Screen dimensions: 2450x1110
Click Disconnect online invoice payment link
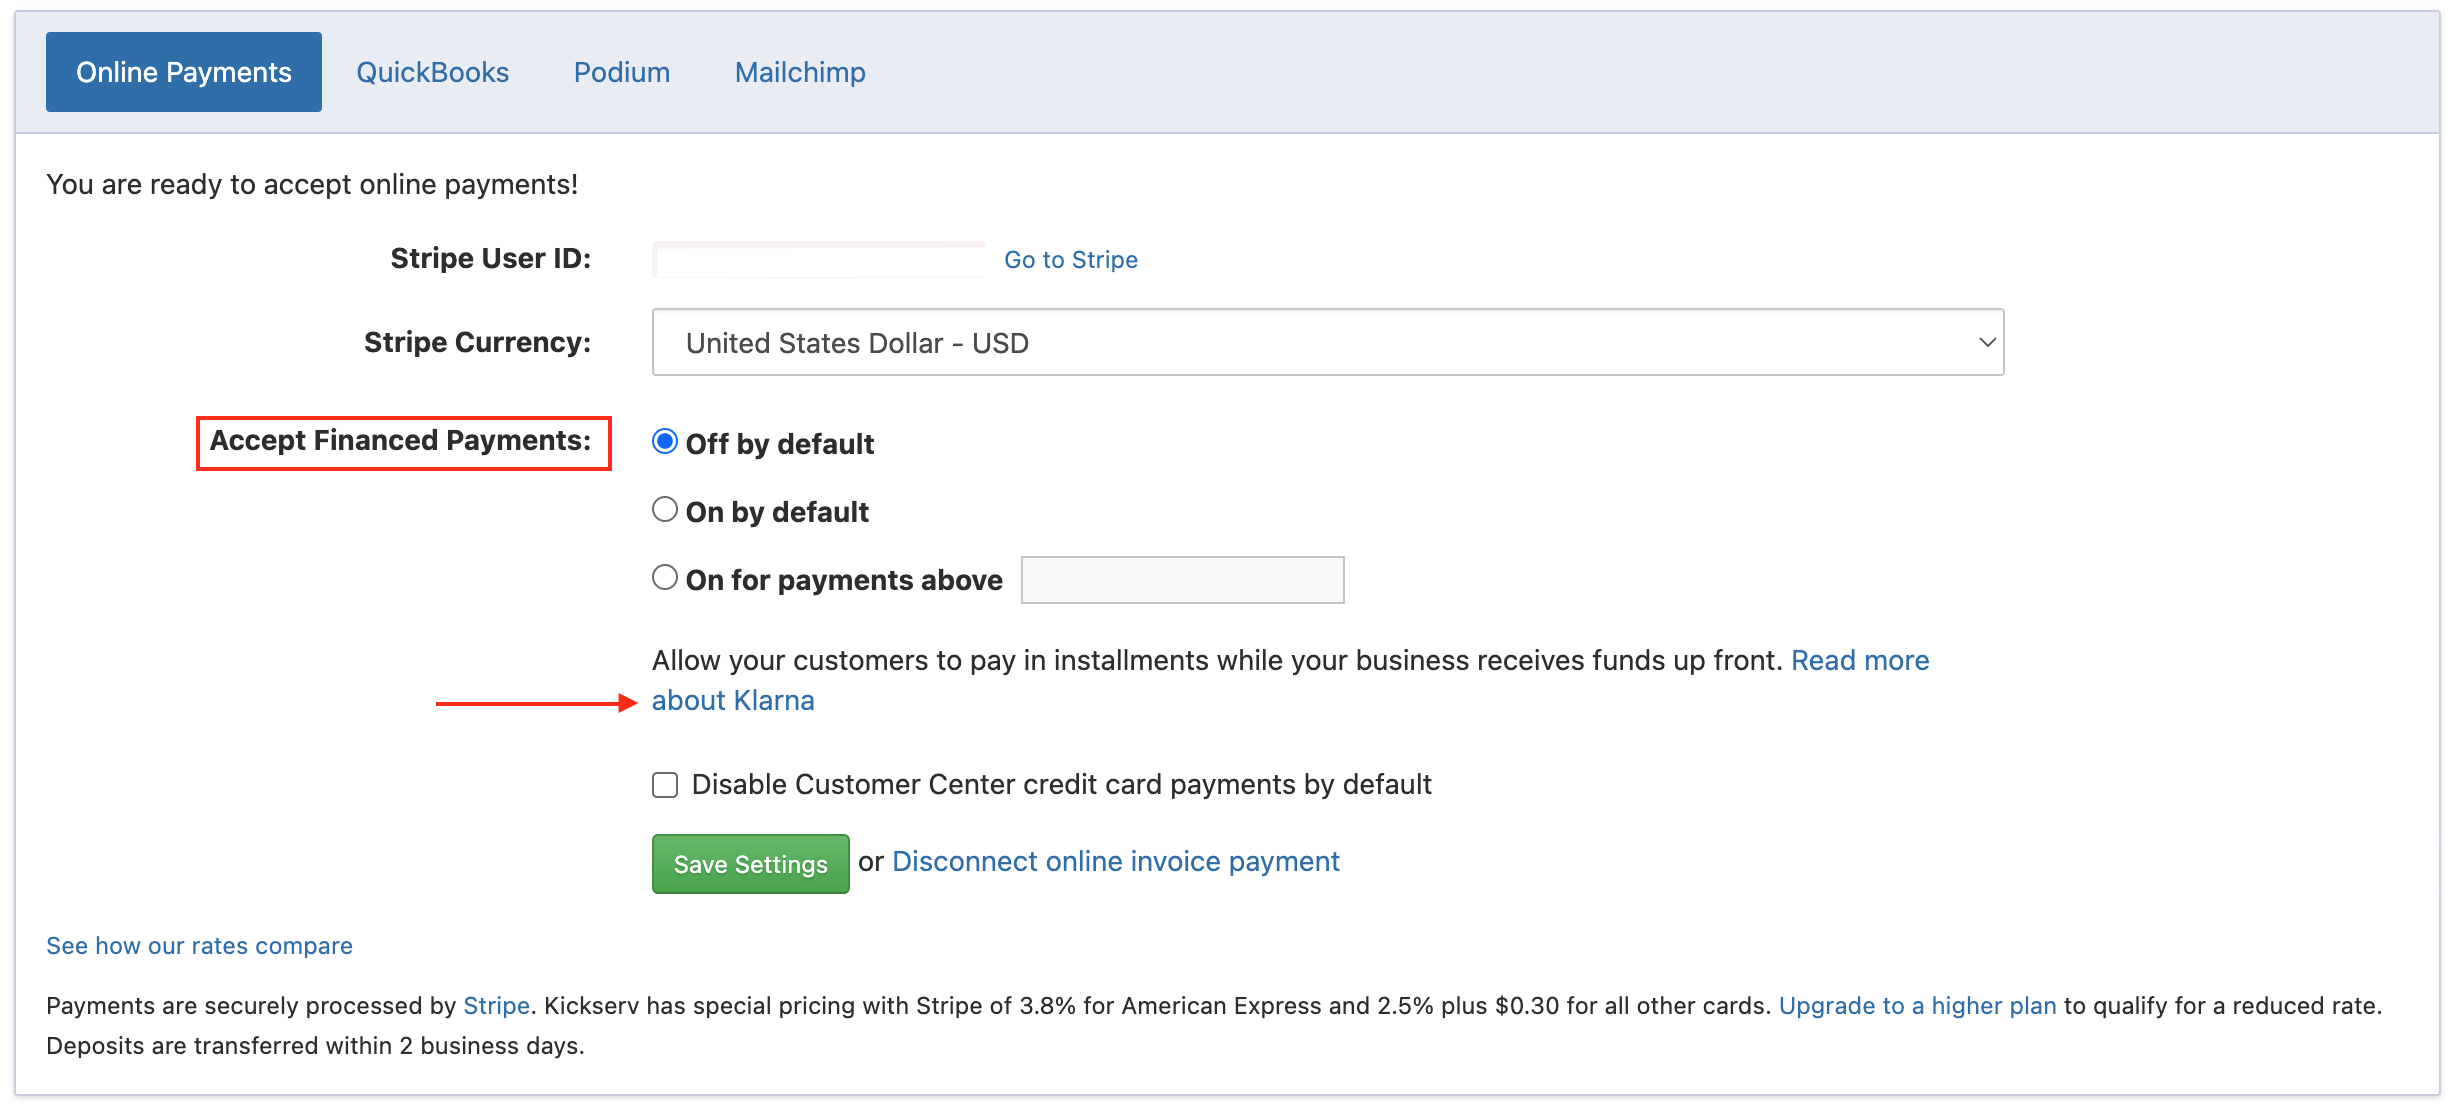tap(1115, 862)
